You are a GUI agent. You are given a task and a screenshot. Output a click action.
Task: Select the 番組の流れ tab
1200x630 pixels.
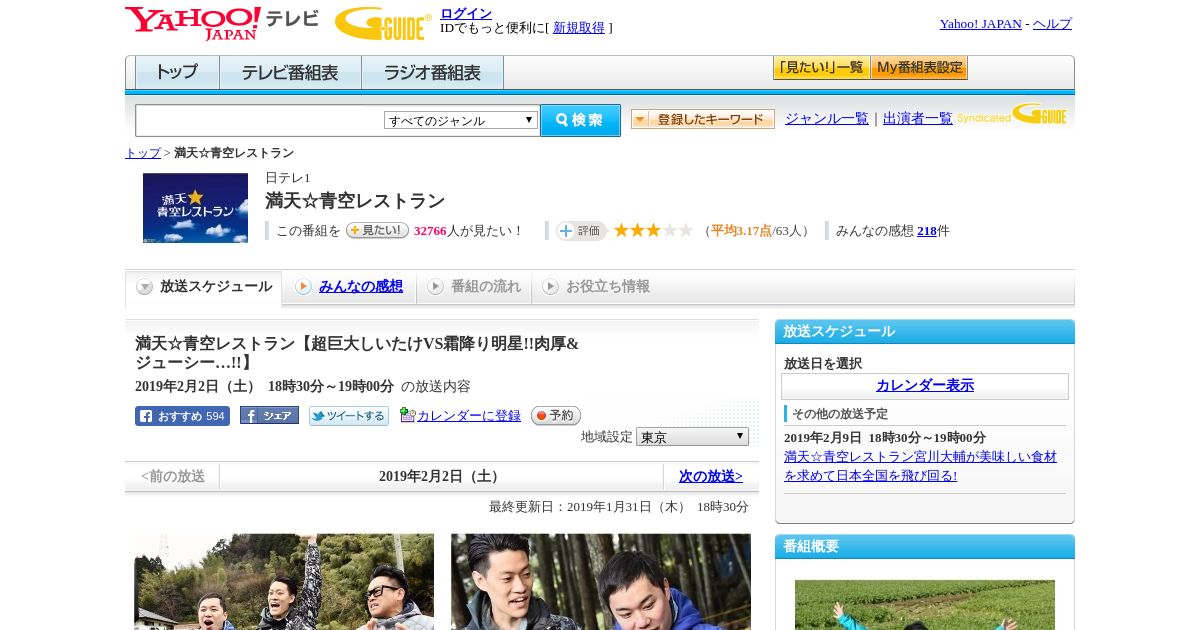474,287
